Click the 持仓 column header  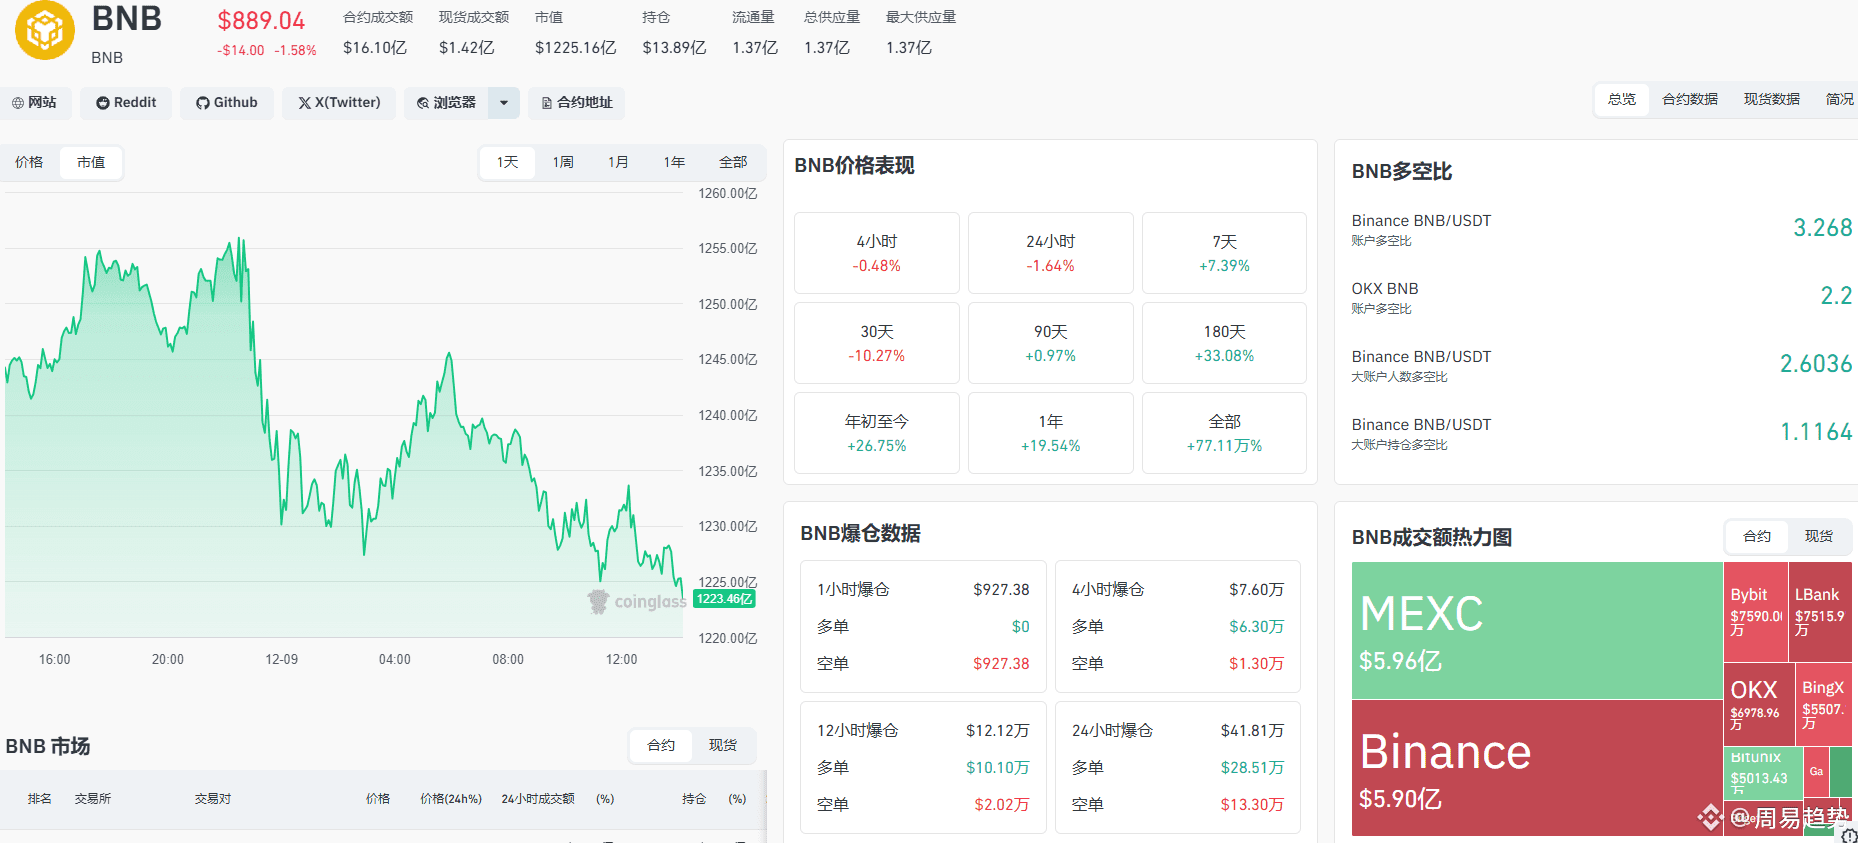(x=694, y=799)
